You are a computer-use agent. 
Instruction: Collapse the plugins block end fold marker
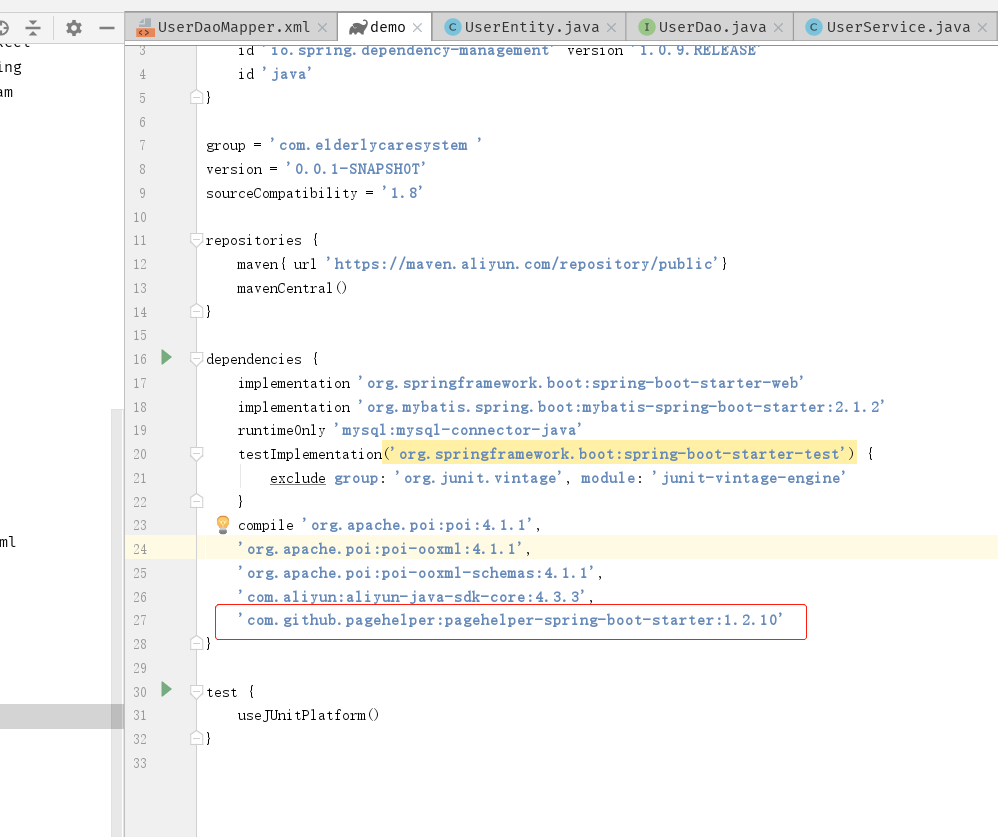click(197, 97)
